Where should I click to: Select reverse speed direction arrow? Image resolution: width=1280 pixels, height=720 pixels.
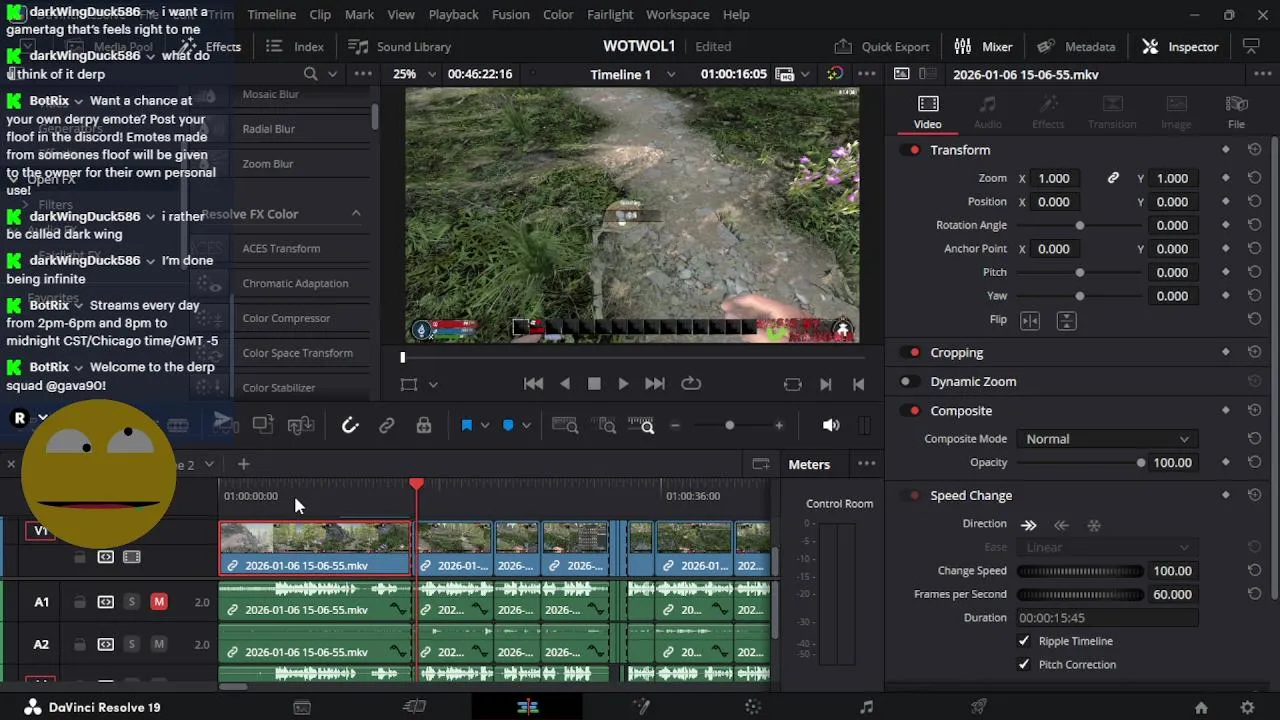(1061, 524)
